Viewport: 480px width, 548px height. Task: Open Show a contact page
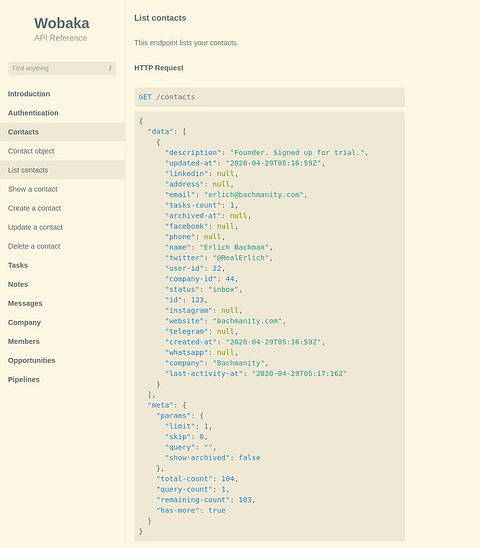tap(33, 189)
